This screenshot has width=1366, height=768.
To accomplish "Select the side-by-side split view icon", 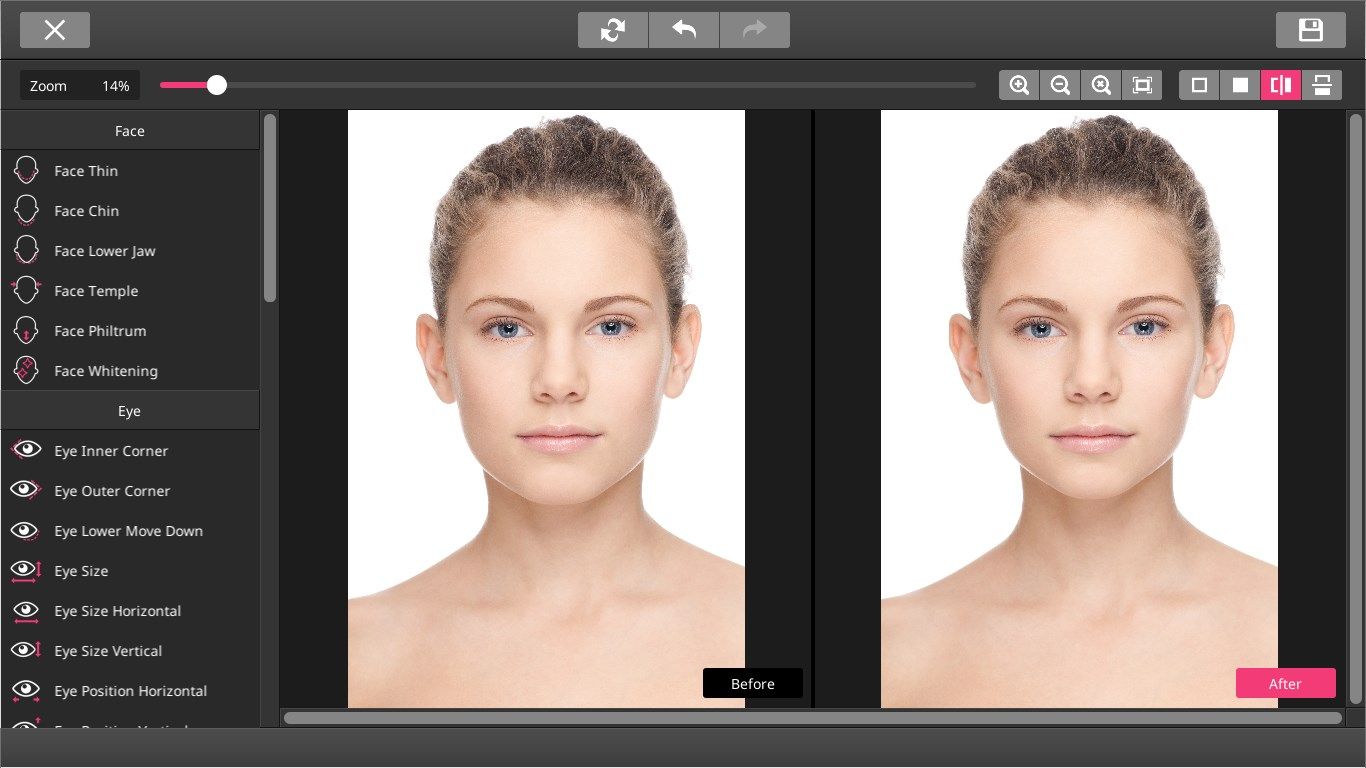I will tap(1281, 85).
